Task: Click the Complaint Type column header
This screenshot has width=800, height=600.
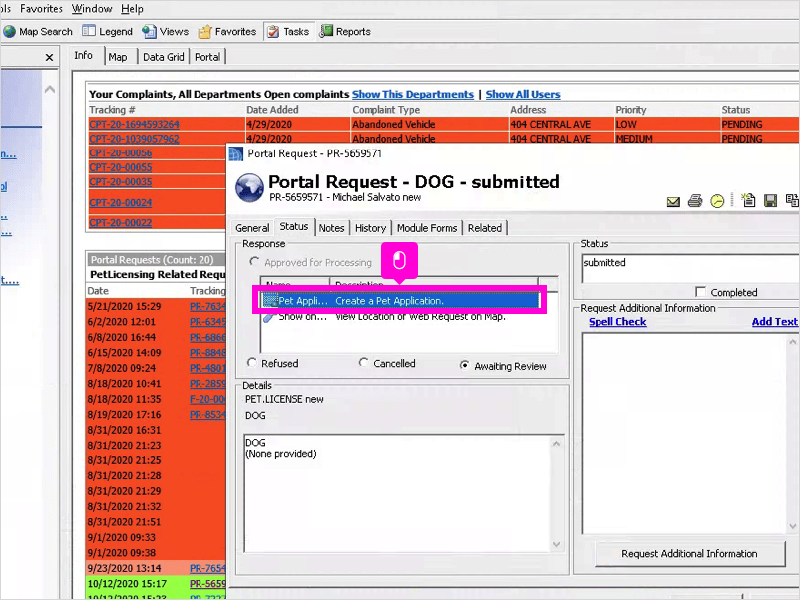Action: coord(386,110)
